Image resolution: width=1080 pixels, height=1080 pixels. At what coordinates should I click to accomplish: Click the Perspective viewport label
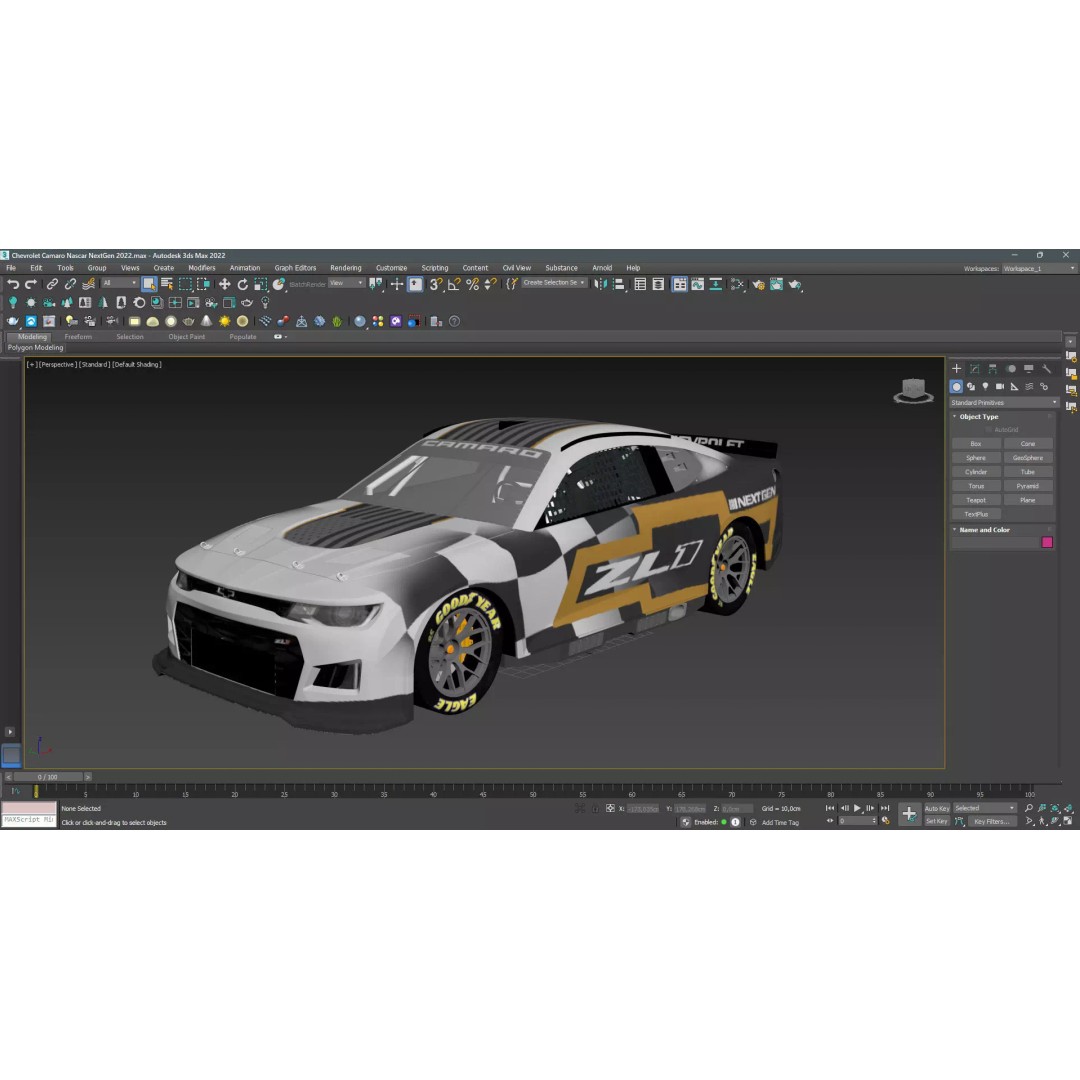pos(57,364)
